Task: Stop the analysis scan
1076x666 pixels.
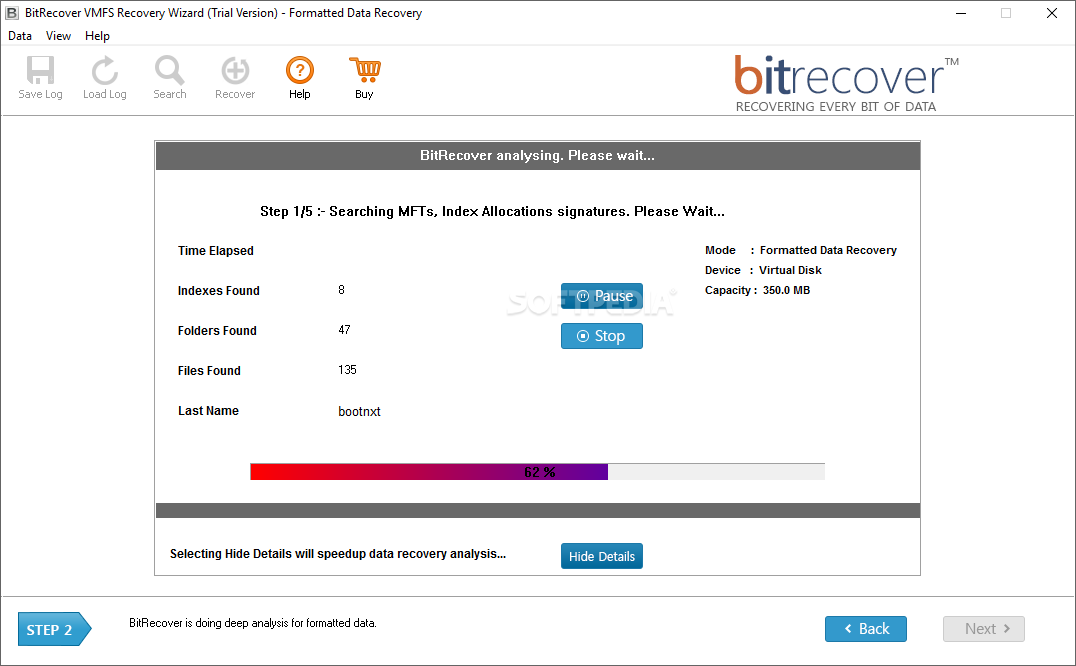Action: [602, 336]
